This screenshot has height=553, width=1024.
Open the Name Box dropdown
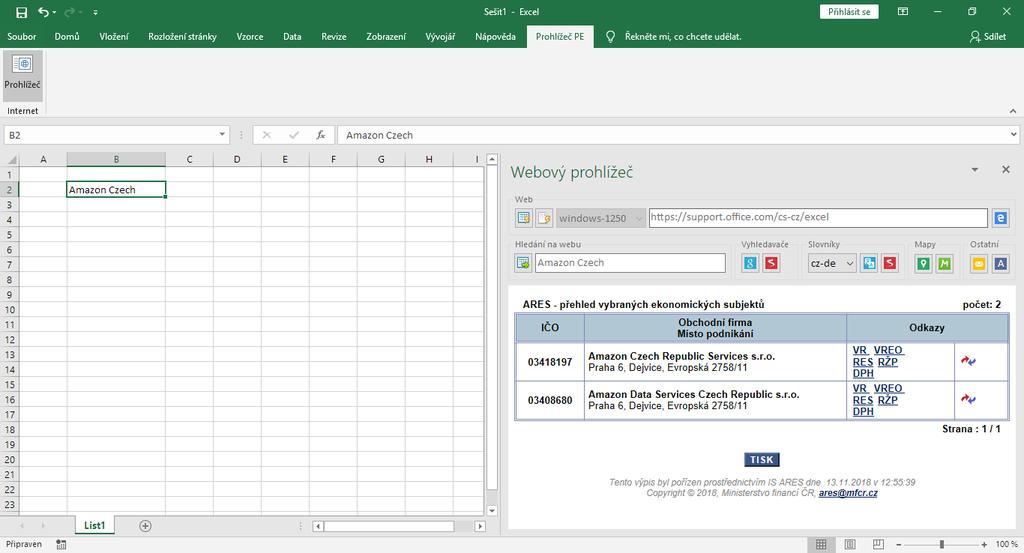222,135
